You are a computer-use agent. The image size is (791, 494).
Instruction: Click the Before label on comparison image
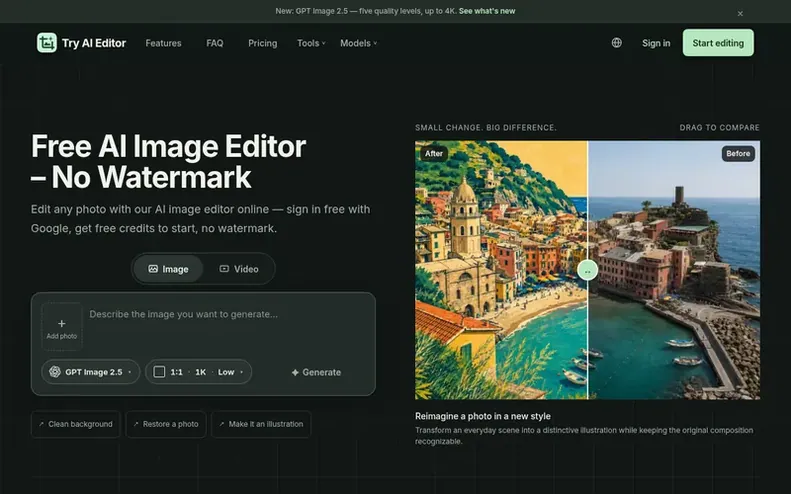pos(738,153)
